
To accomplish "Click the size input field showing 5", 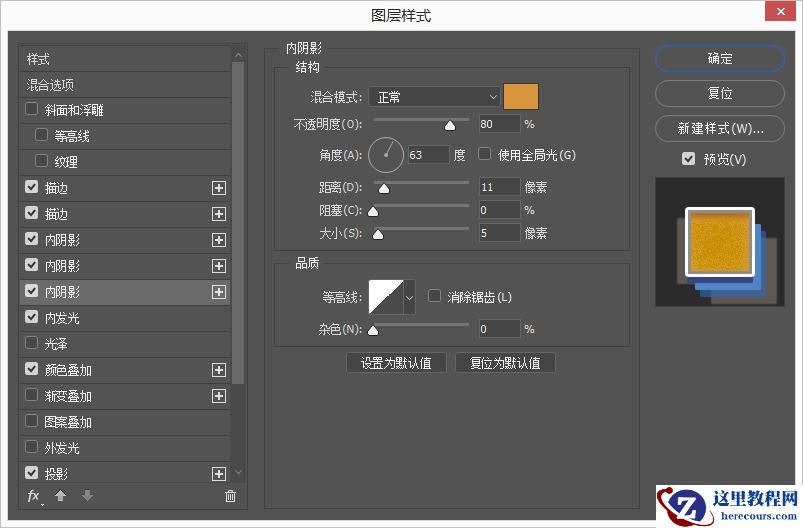I will pos(499,233).
